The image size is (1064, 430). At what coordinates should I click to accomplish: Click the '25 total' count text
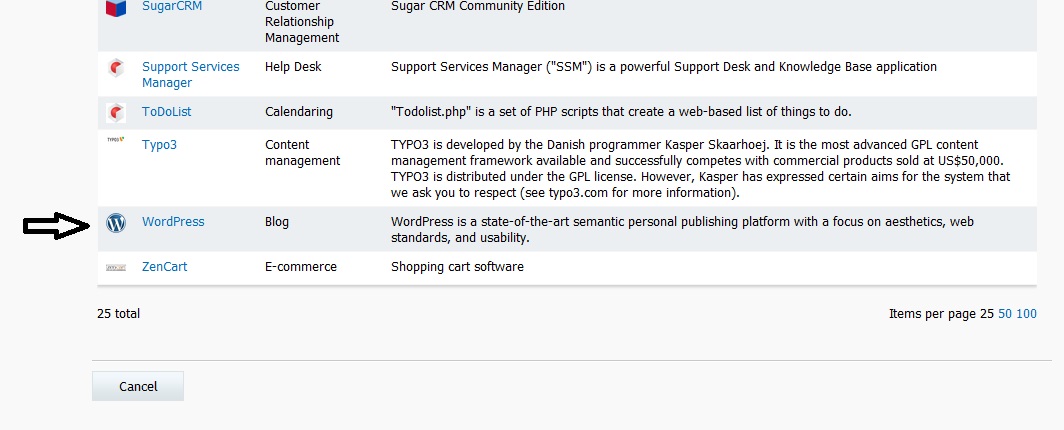pyautogui.click(x=119, y=313)
